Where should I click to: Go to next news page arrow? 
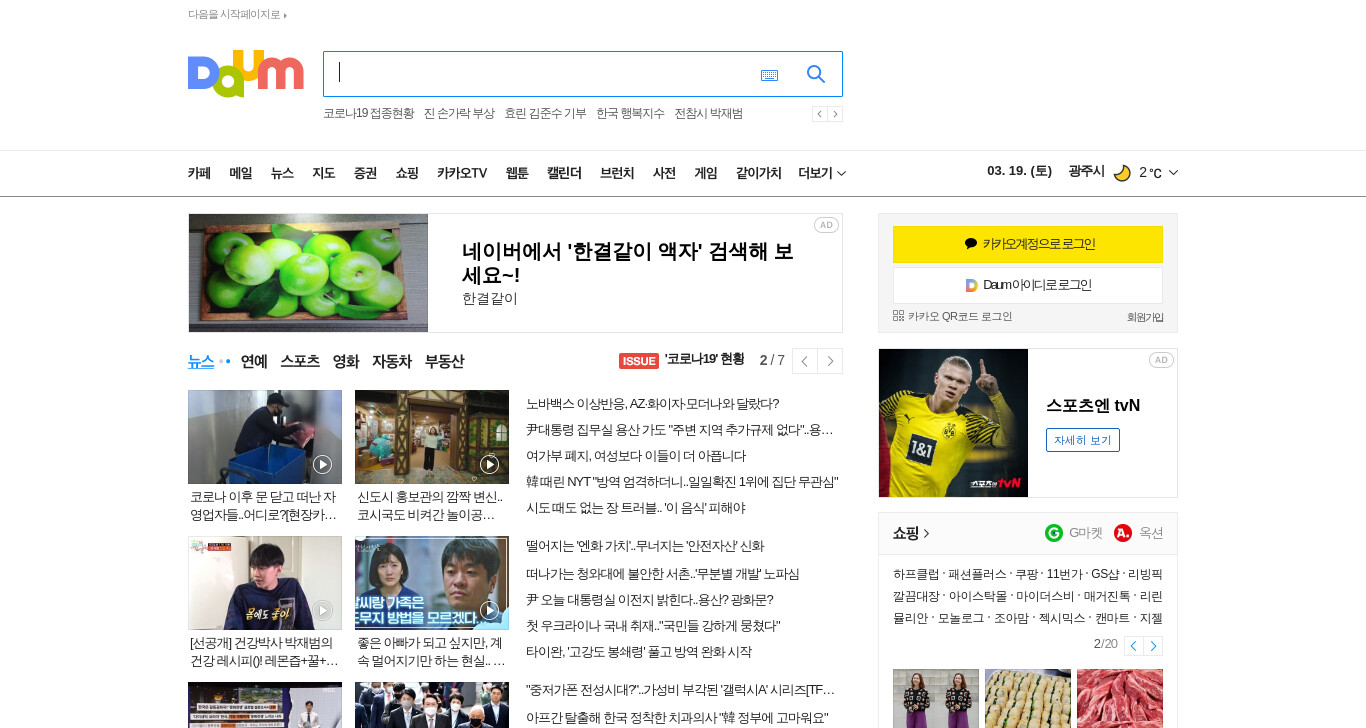[x=830, y=361]
